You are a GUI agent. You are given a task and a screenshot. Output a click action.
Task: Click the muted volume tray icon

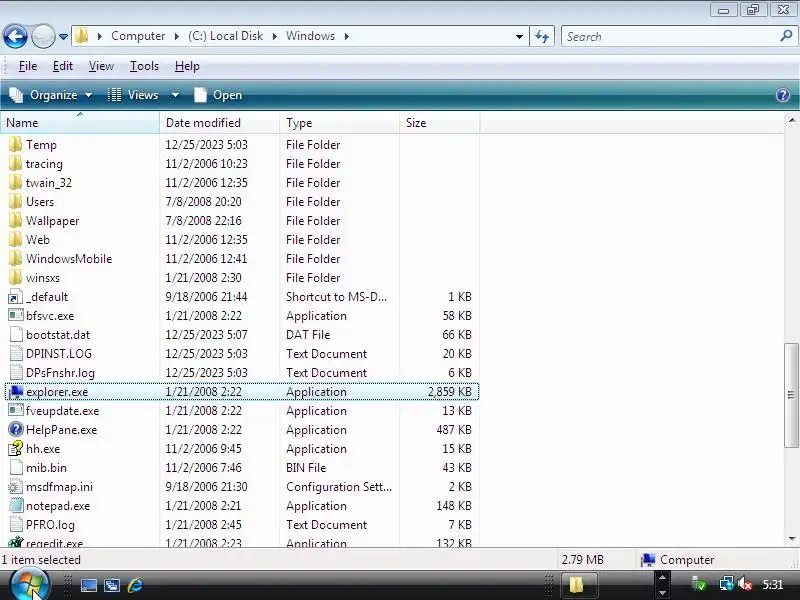click(x=744, y=584)
